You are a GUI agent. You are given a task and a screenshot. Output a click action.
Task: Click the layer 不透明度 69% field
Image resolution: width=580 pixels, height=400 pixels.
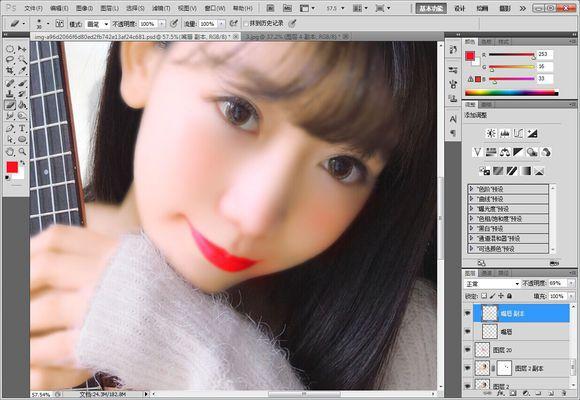point(557,283)
